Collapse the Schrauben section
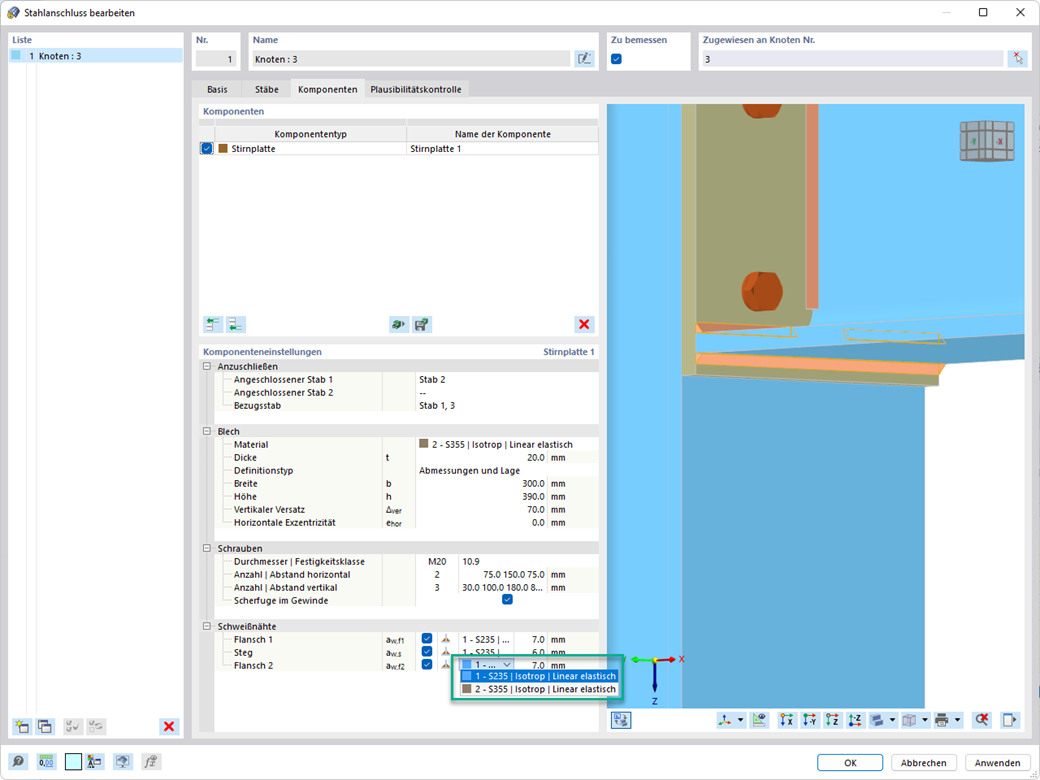This screenshot has height=780, width=1040. (206, 549)
